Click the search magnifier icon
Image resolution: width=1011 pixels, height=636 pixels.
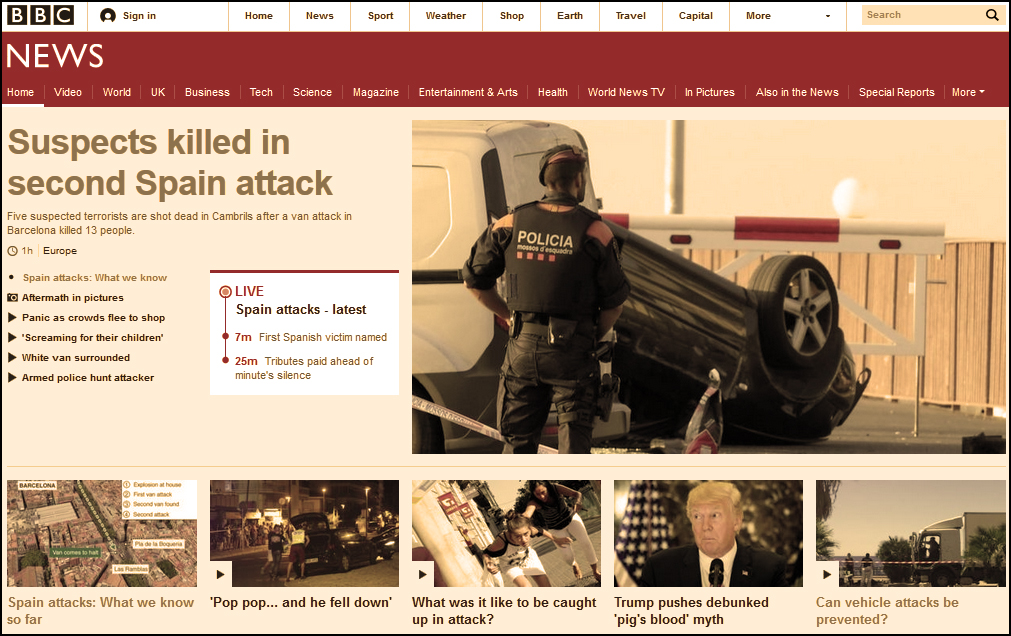992,15
